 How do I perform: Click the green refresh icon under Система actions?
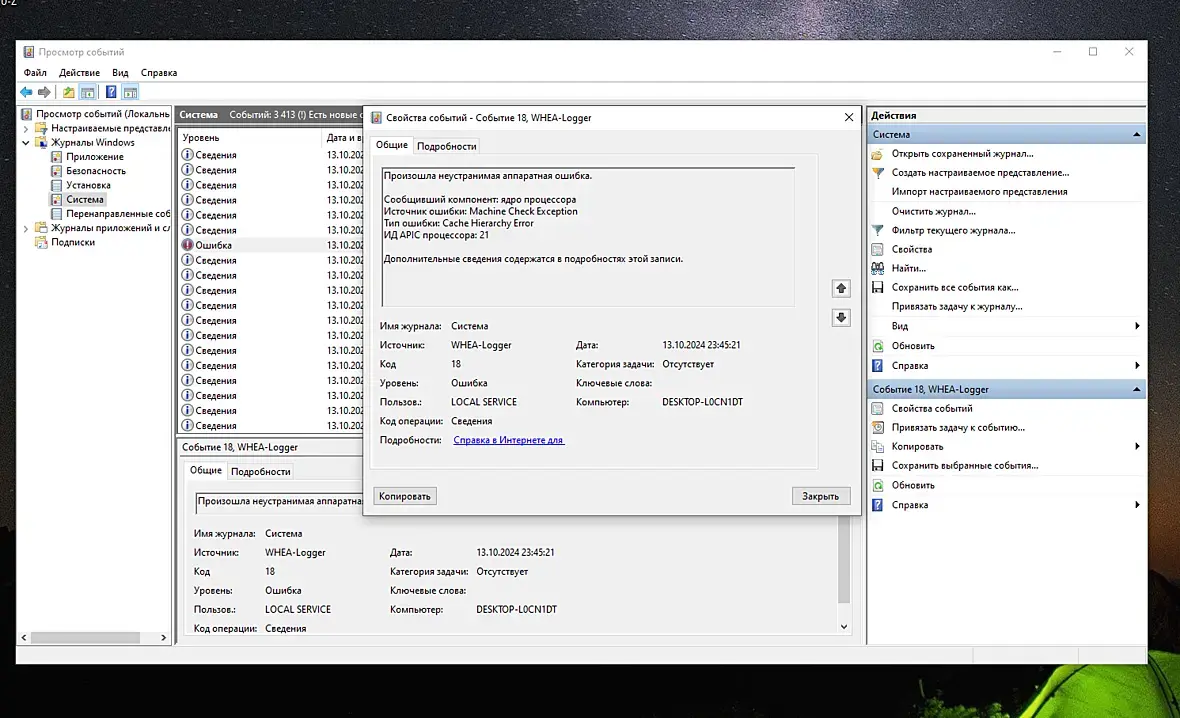pos(877,346)
